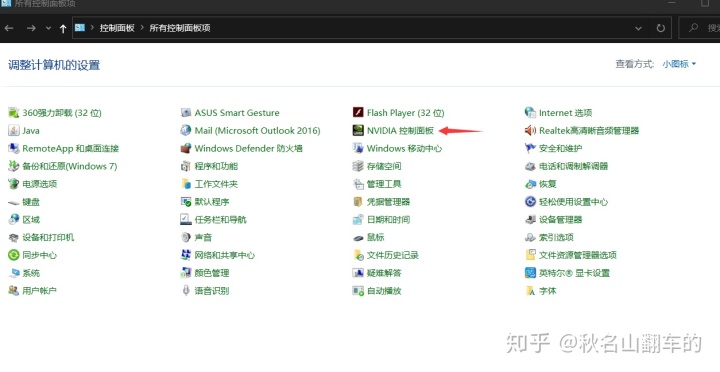Click the 鼠标 icon
720x372 pixels.
pyautogui.click(x=358, y=237)
